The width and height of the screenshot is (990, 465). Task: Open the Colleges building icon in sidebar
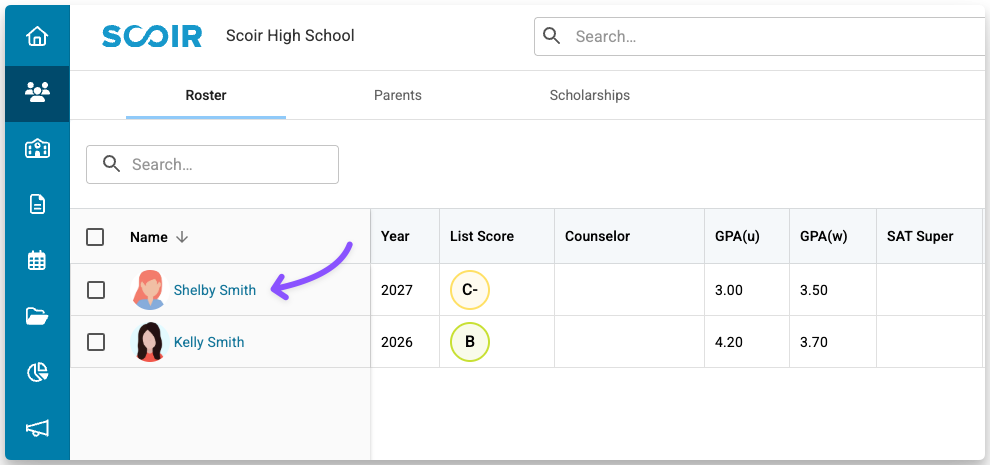37,149
